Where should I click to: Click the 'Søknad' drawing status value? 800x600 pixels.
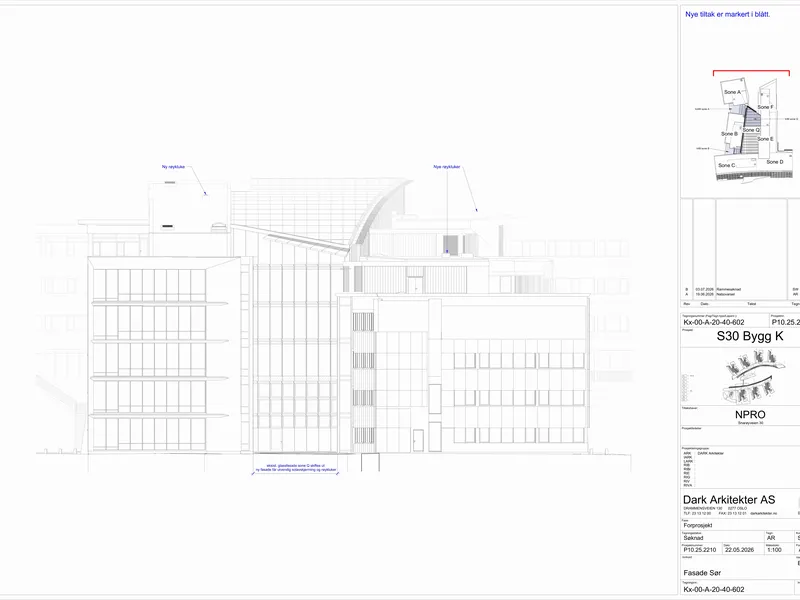693,538
